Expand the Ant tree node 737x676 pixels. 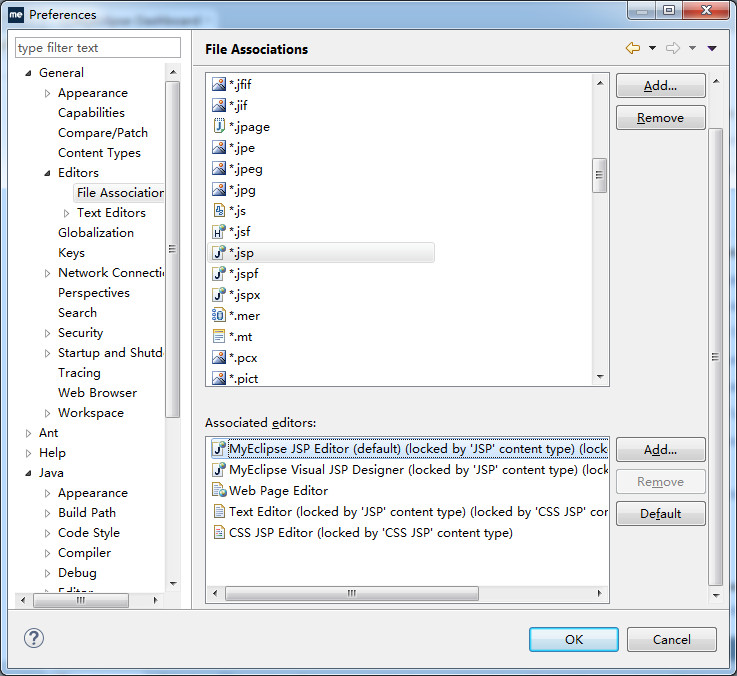click(28, 433)
